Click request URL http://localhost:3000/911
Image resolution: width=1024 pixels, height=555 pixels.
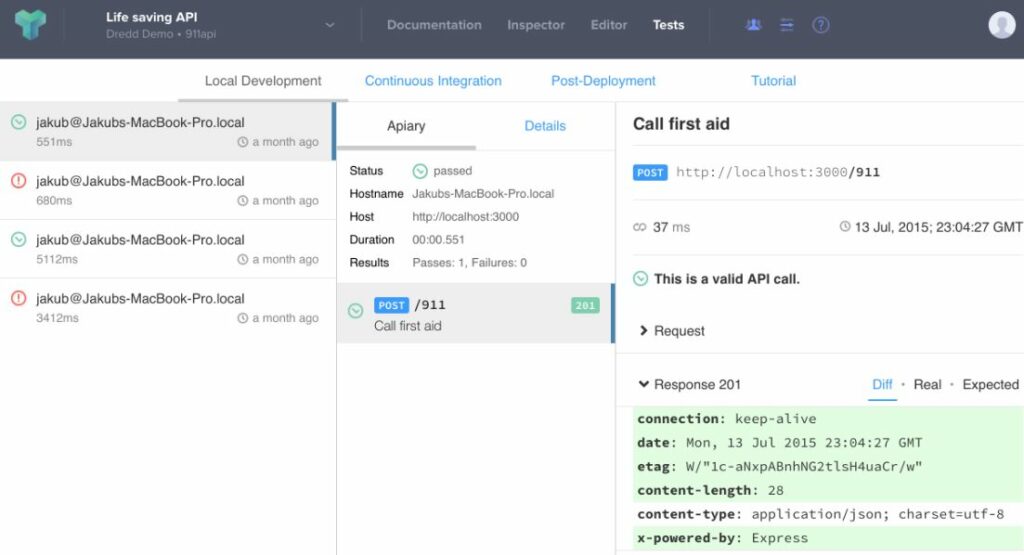click(778, 172)
